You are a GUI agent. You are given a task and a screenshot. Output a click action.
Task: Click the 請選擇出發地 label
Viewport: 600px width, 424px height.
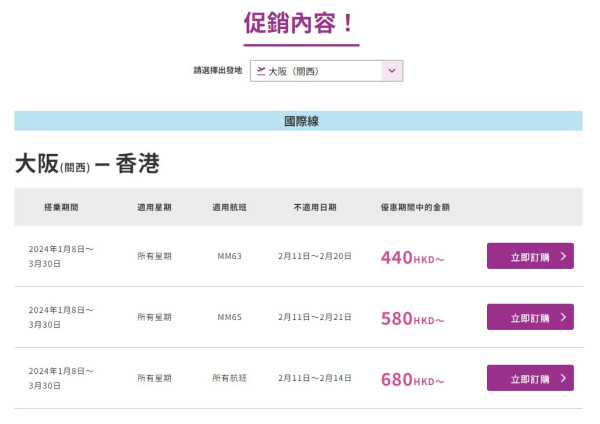click(x=217, y=71)
